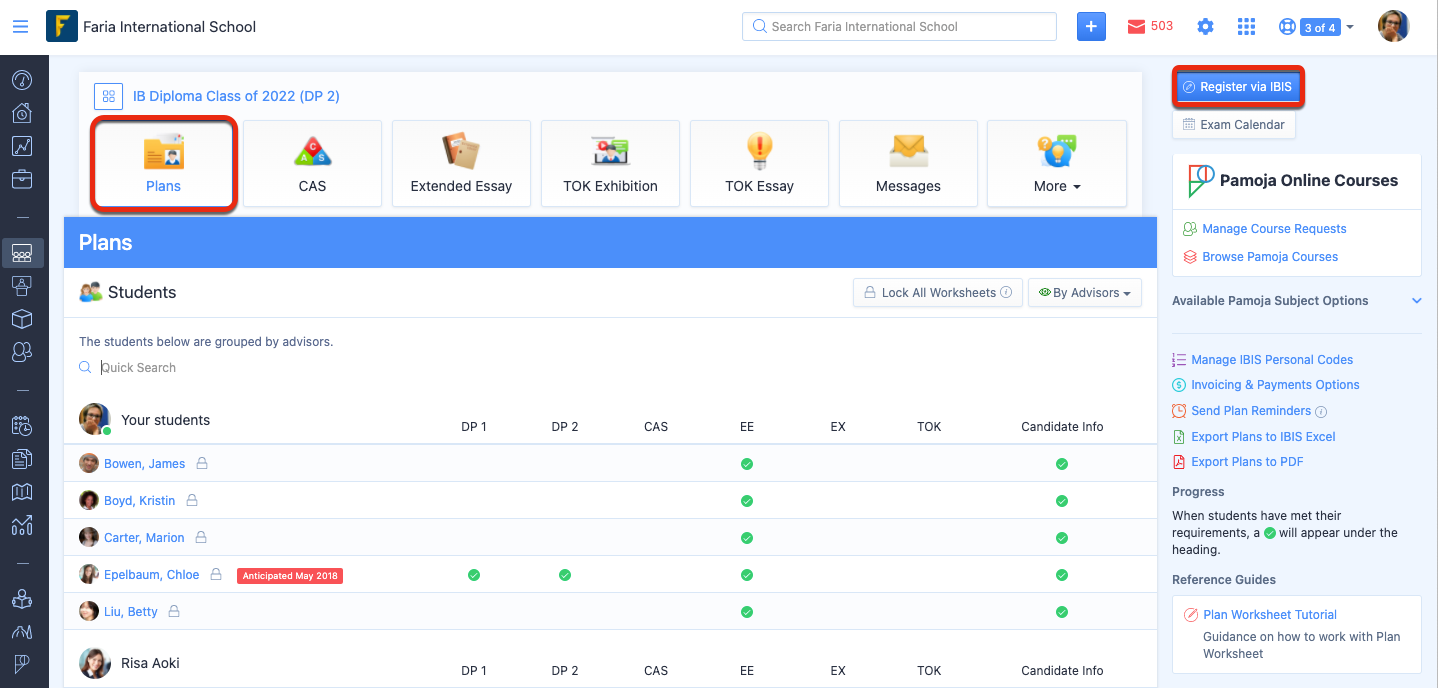Toggle lock icon for Bowen, James

coord(202,464)
